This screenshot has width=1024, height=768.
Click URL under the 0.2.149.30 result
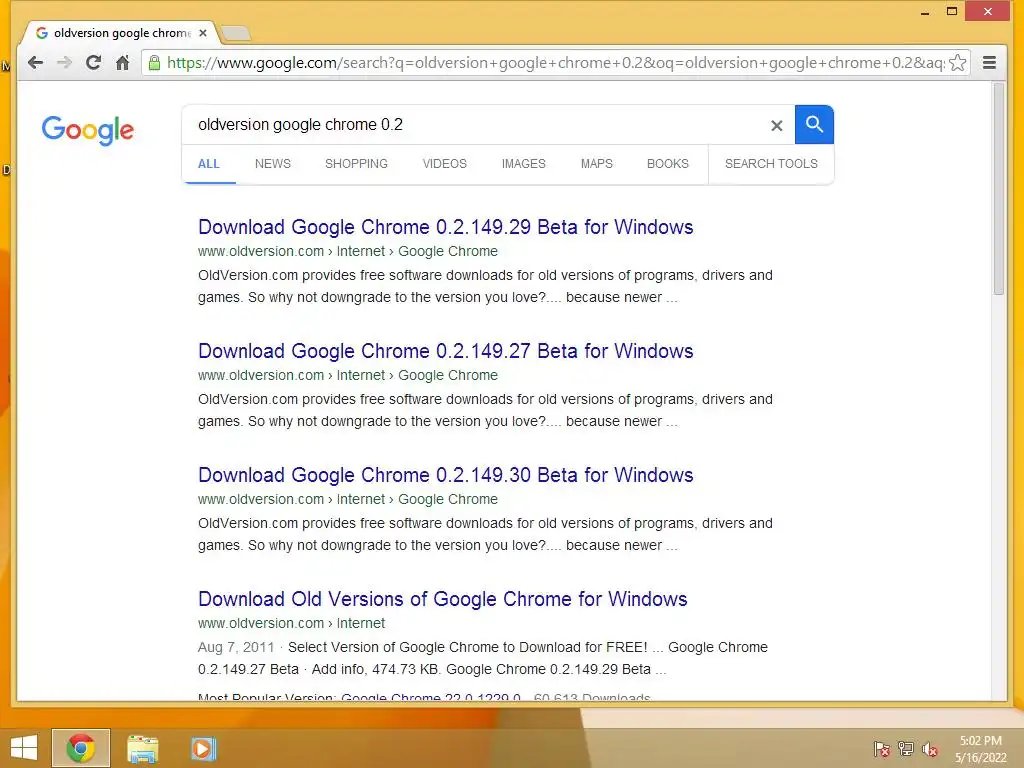347,500
